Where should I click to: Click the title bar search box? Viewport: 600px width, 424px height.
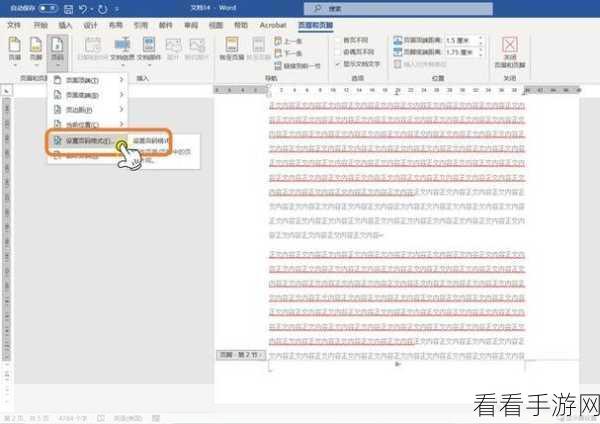coord(398,8)
